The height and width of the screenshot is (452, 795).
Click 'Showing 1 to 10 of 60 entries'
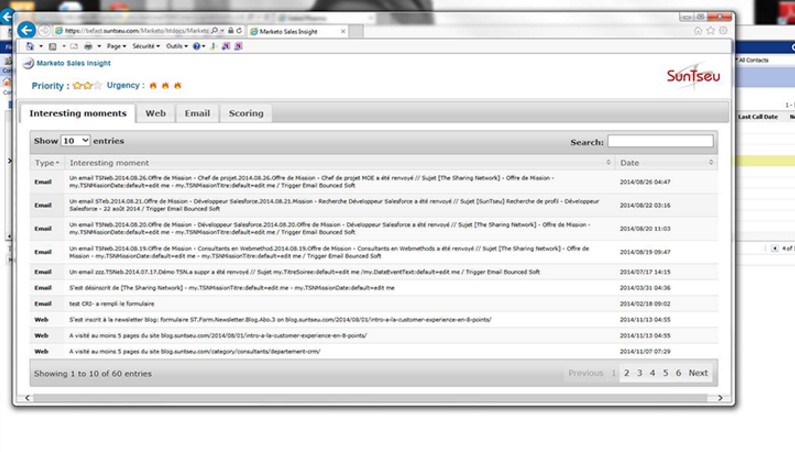[93, 373]
